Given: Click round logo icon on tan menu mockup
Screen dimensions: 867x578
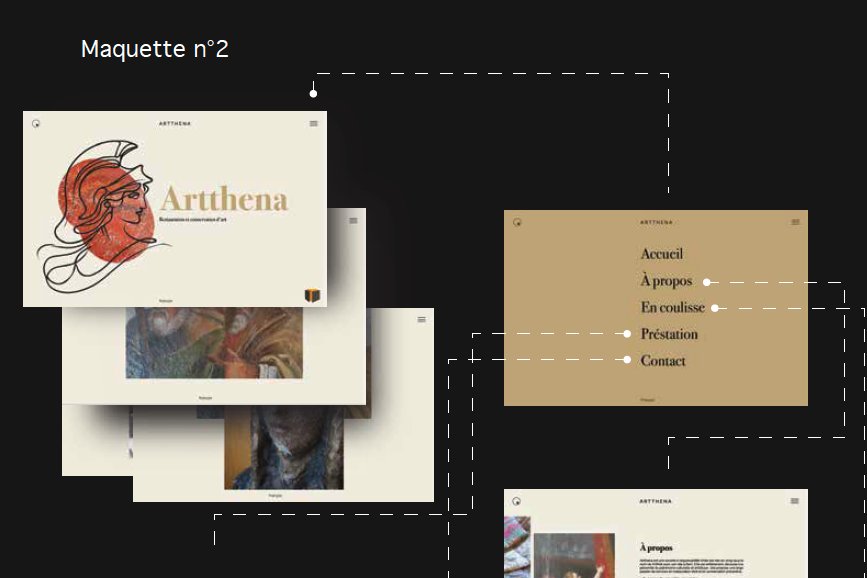Looking at the screenshot, I should pyautogui.click(x=517, y=222).
